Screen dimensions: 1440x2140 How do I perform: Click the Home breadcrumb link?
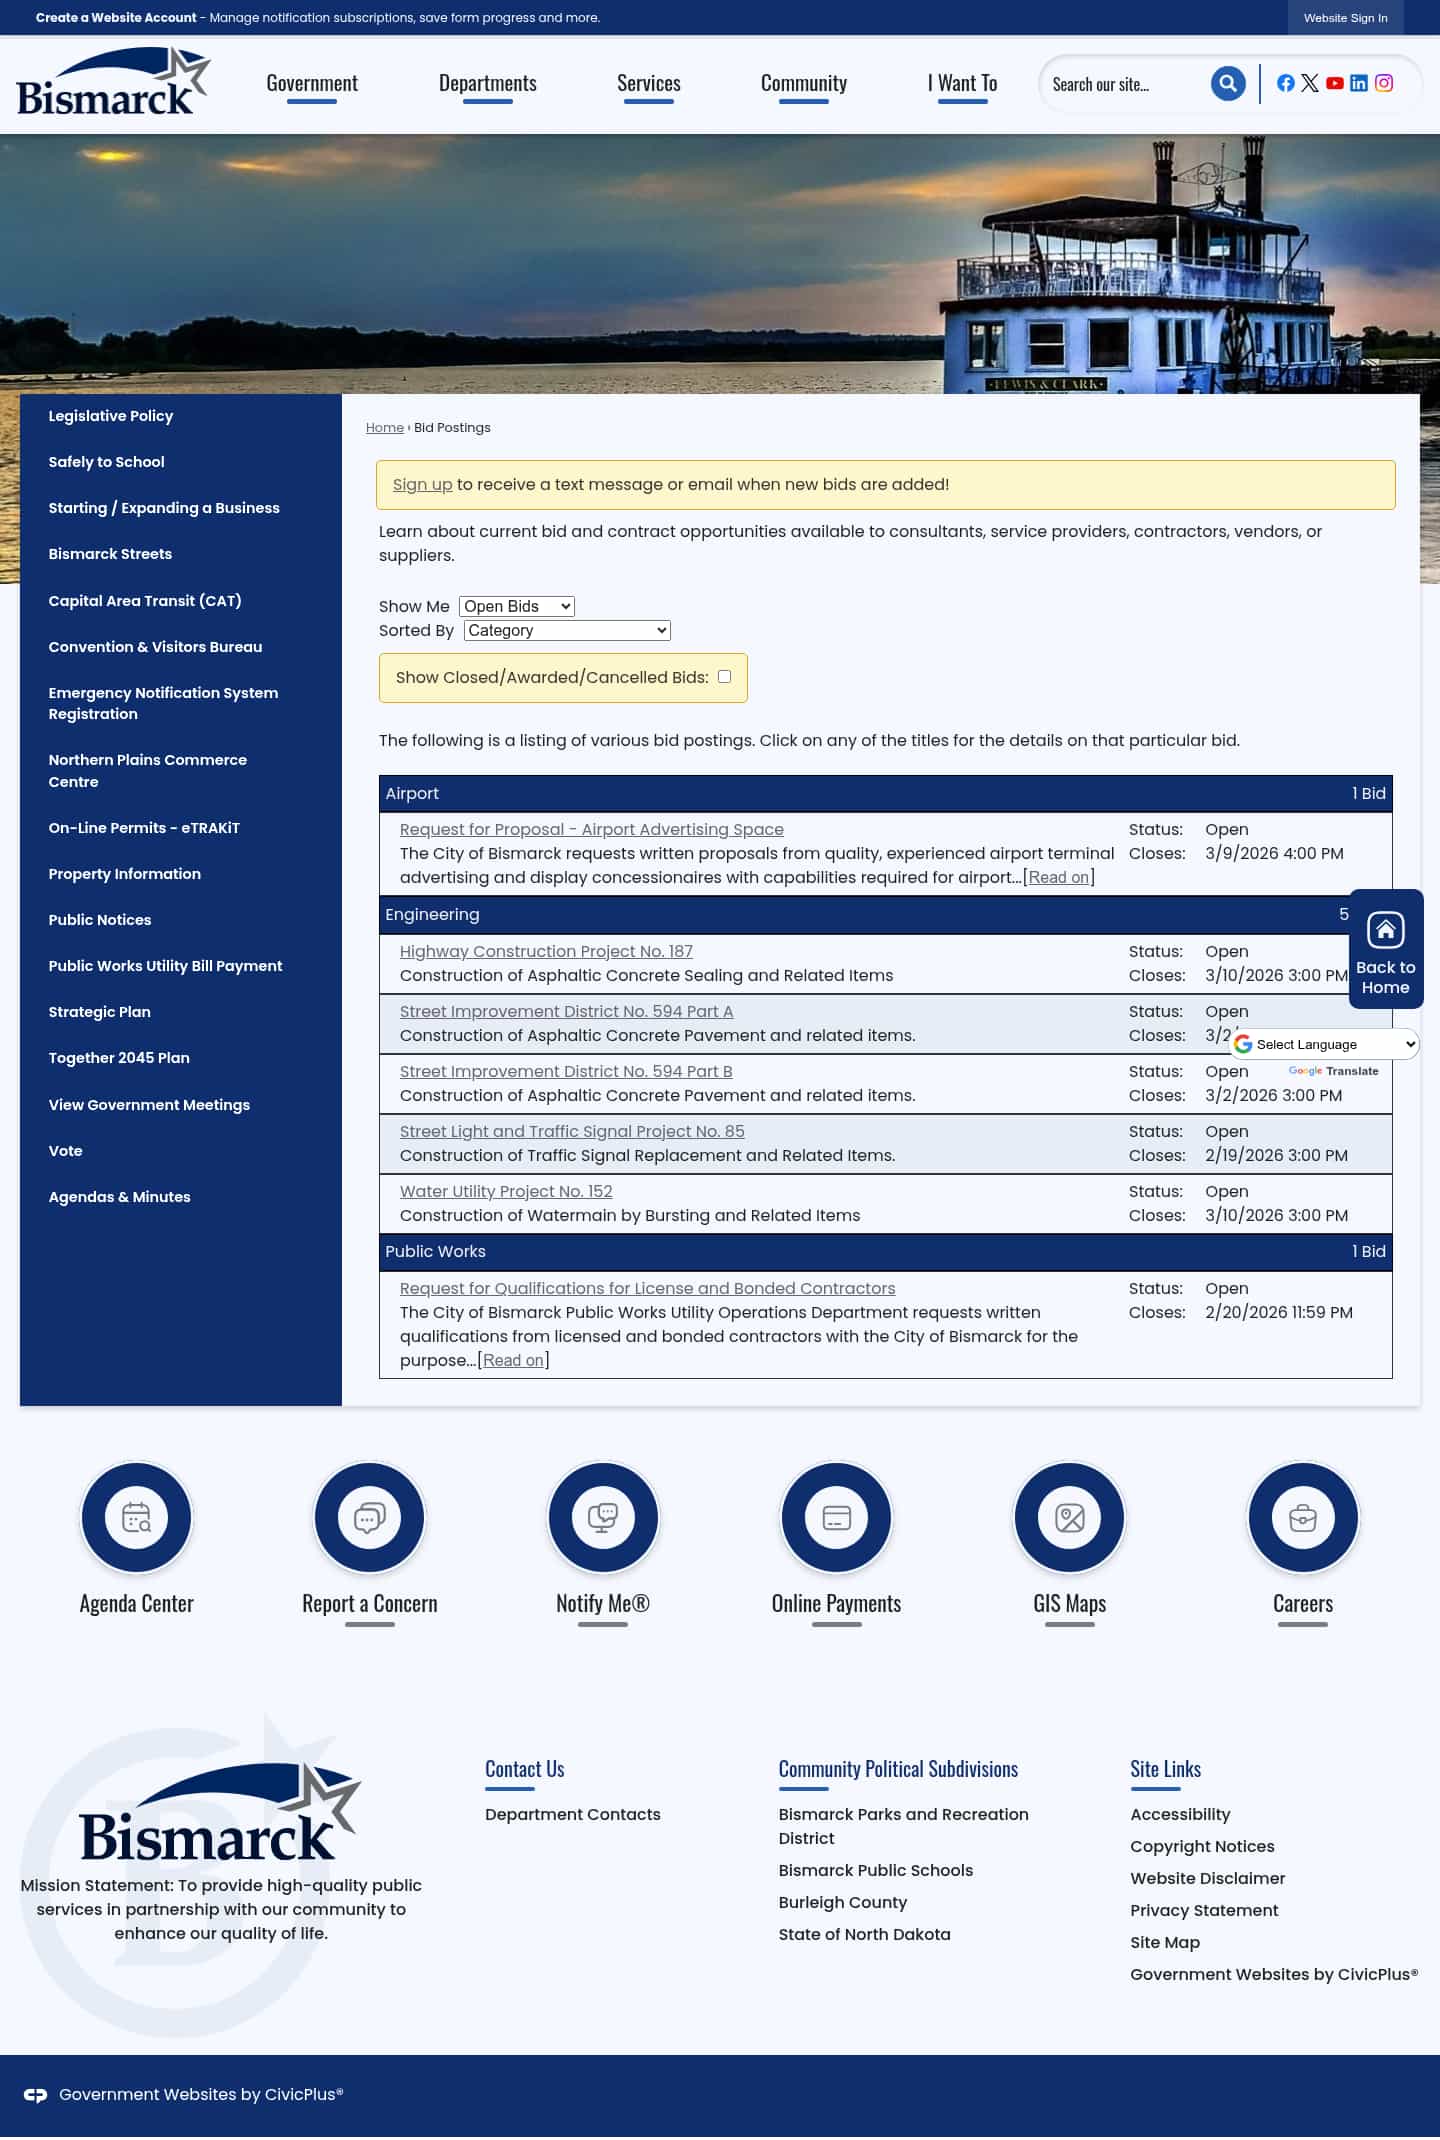coord(385,427)
